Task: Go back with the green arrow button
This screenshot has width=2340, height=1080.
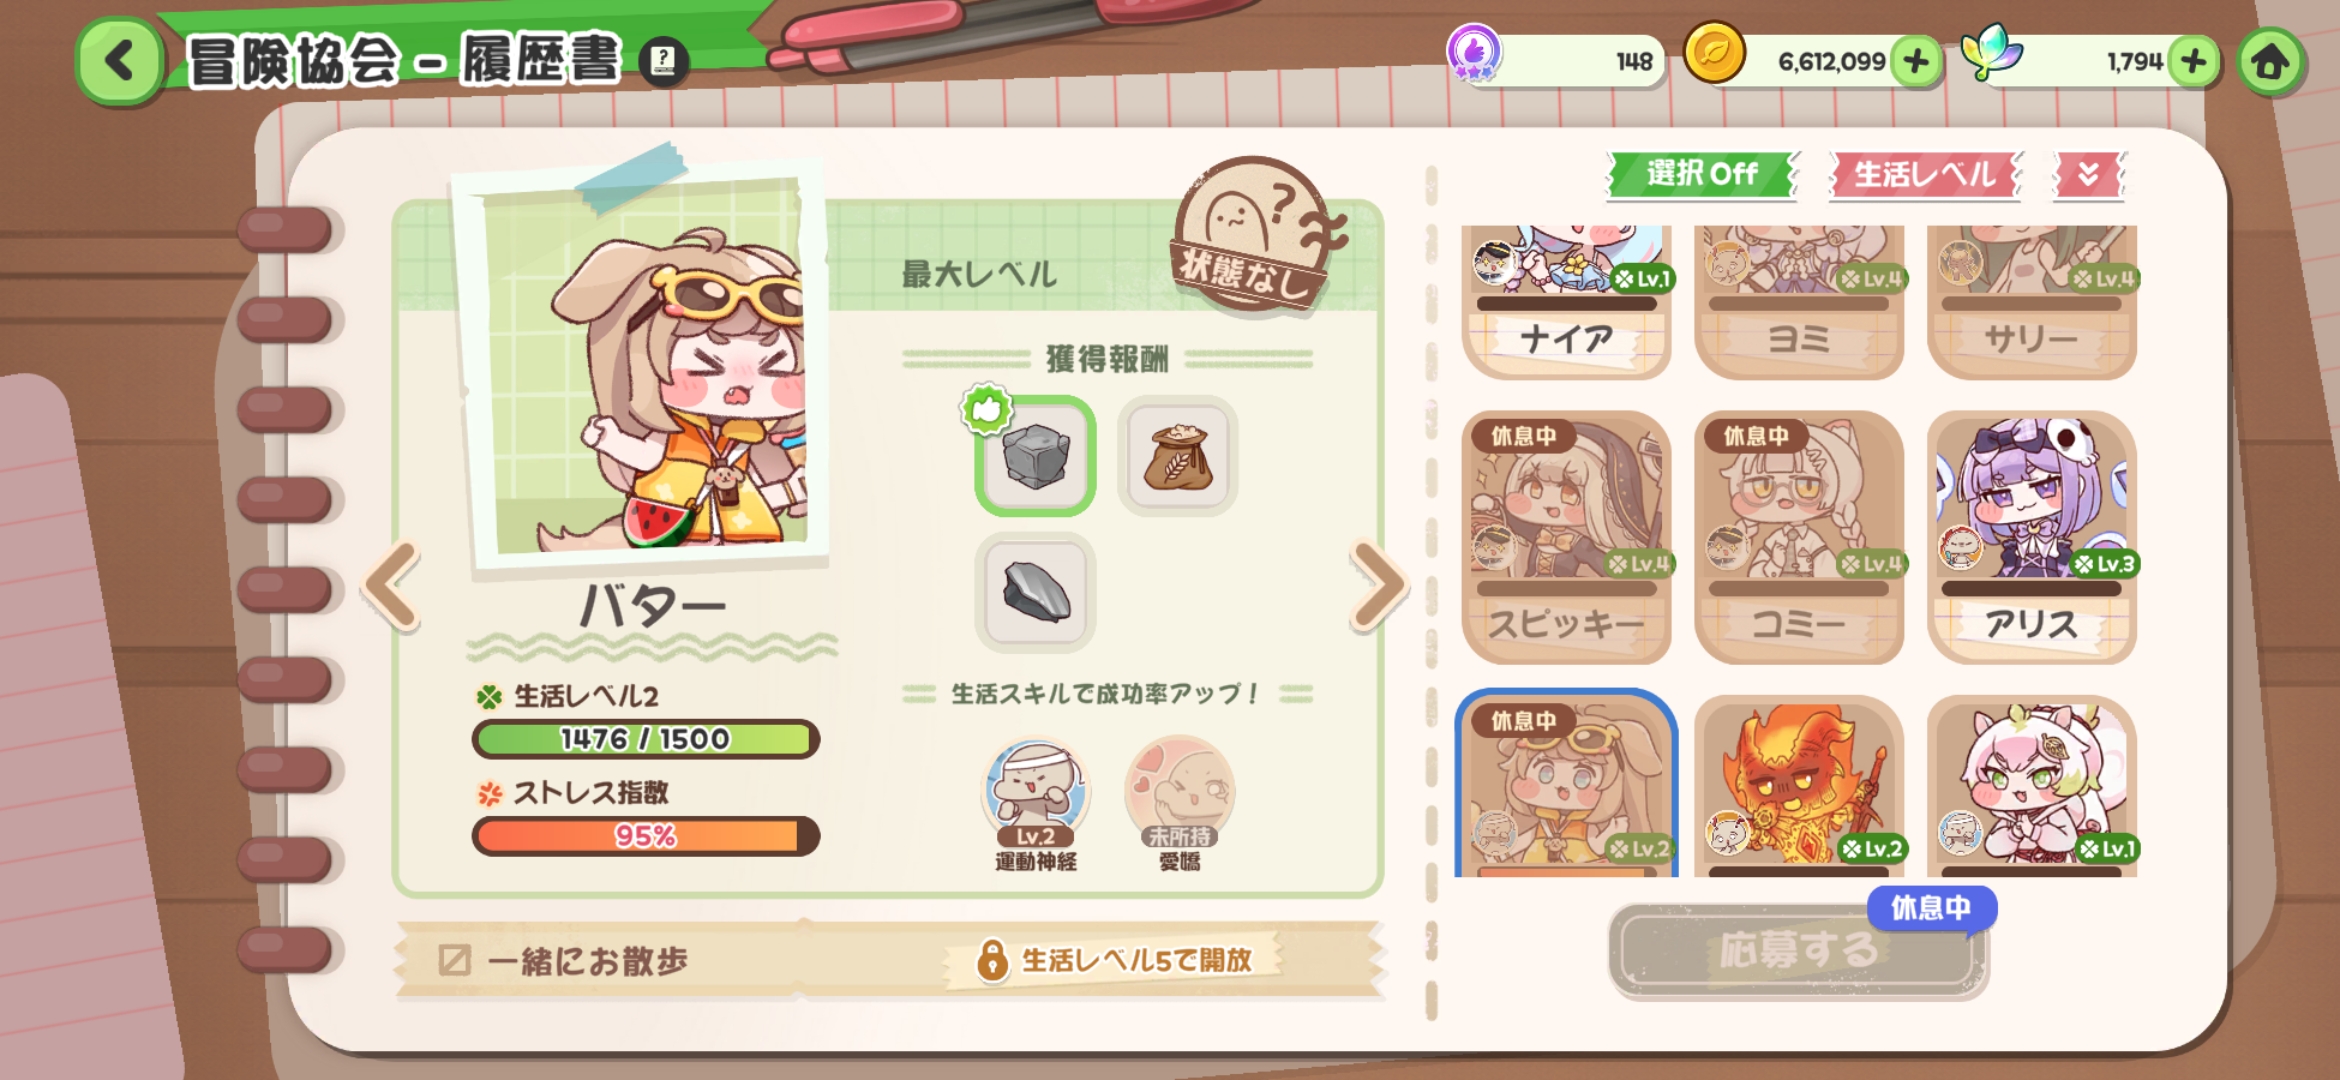Action: point(119,62)
